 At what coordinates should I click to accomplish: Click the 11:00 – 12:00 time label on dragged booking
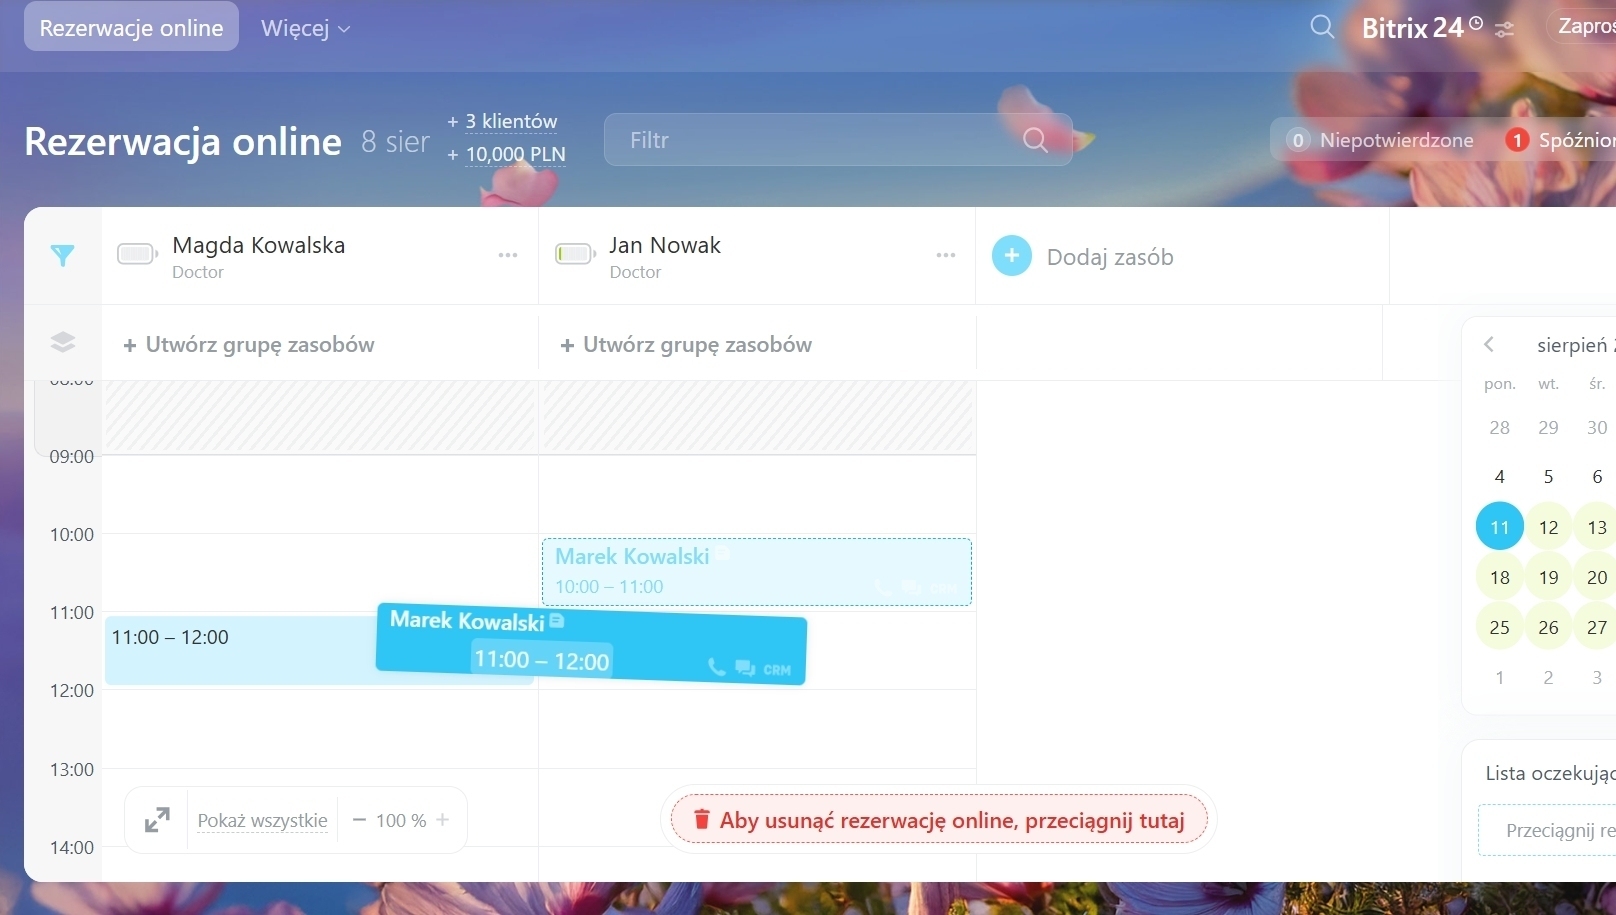pyautogui.click(x=541, y=660)
